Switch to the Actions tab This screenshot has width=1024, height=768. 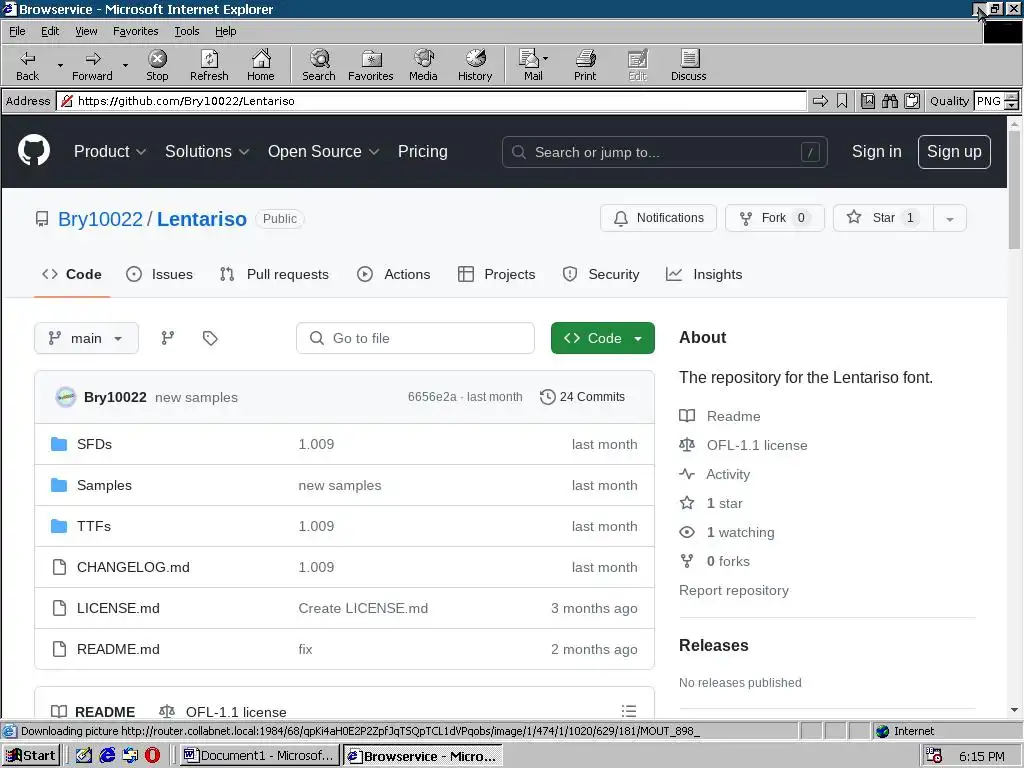point(394,274)
